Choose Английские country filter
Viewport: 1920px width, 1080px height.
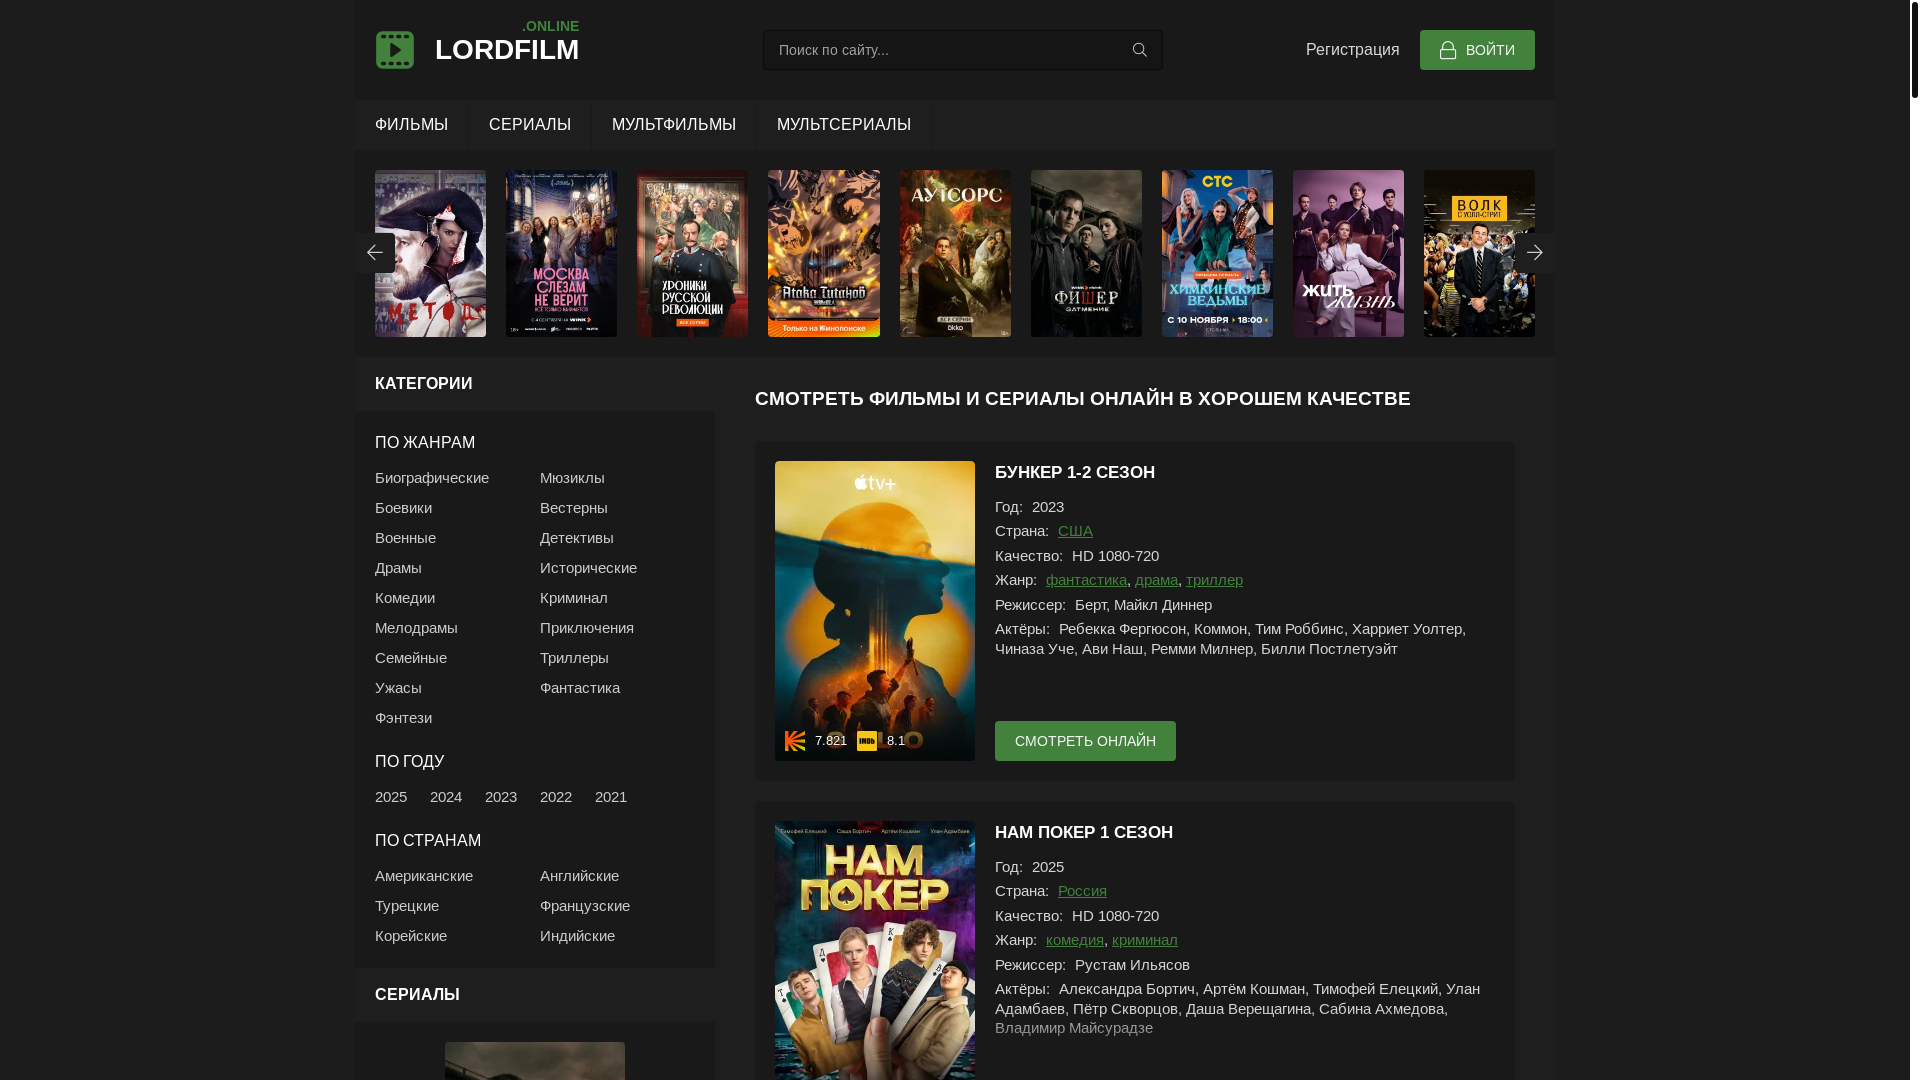point(579,876)
